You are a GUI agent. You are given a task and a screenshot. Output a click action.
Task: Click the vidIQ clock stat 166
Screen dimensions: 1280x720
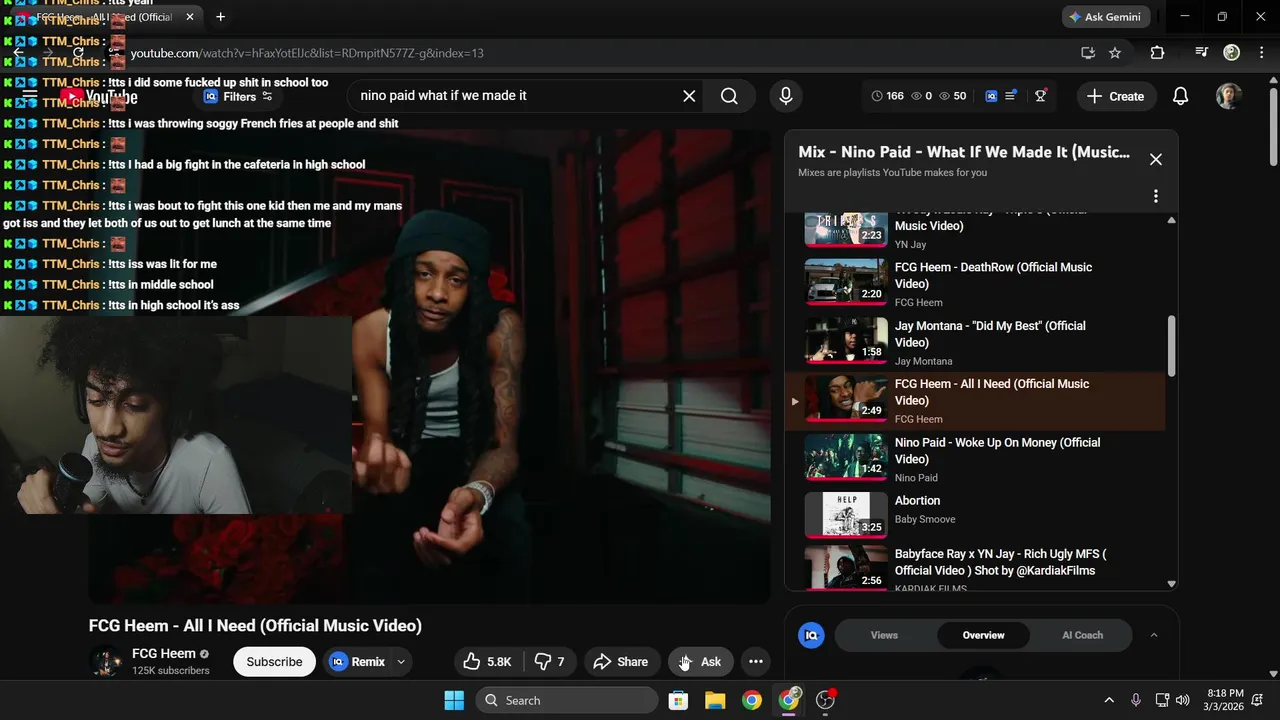[887, 96]
